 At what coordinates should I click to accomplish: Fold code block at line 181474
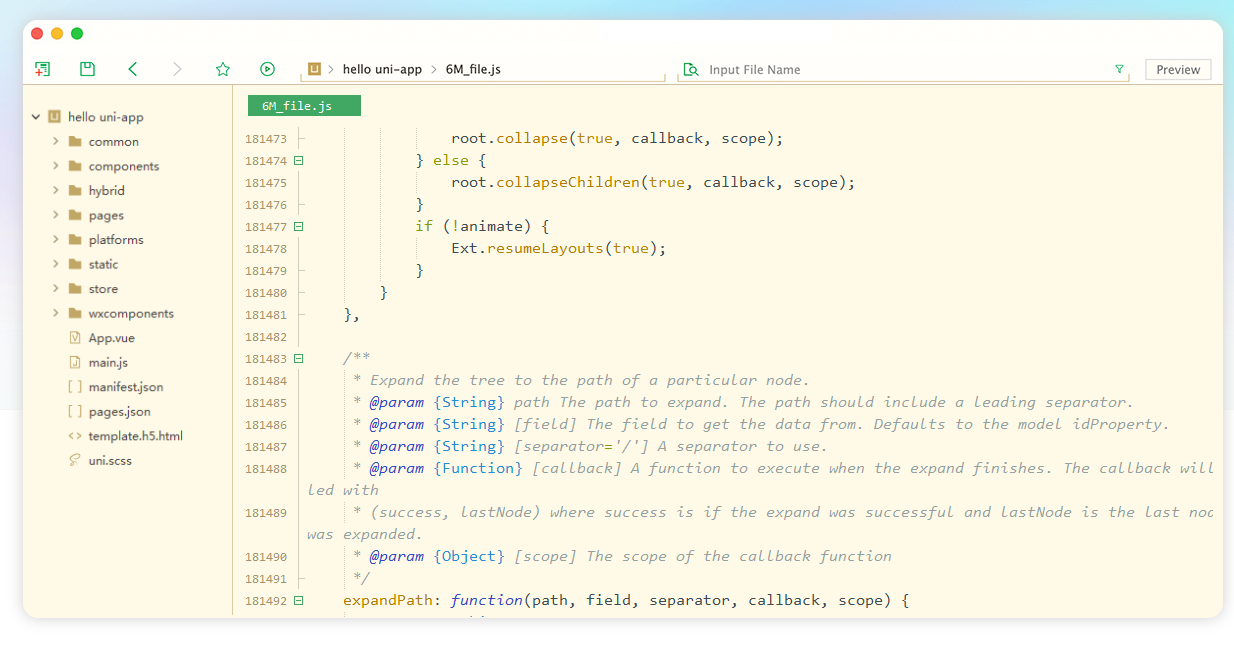coord(298,161)
